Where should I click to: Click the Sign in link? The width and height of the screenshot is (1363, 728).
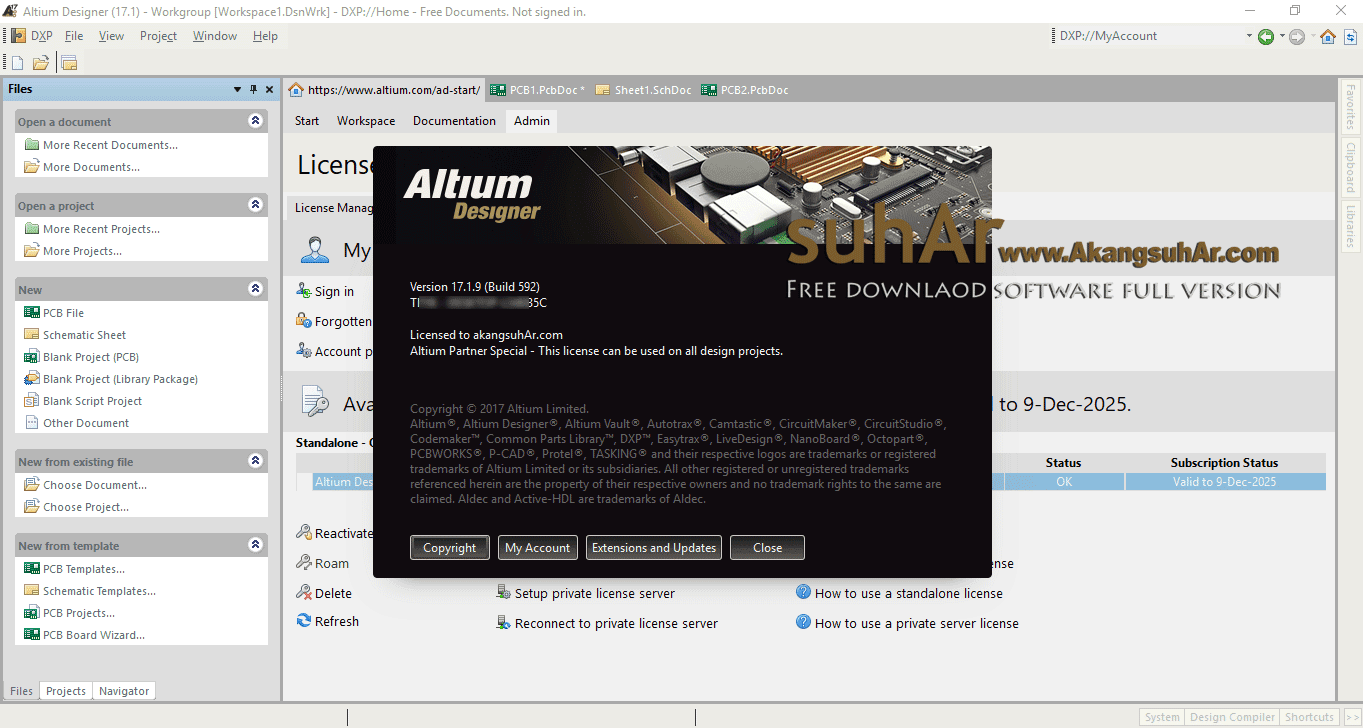(x=326, y=291)
